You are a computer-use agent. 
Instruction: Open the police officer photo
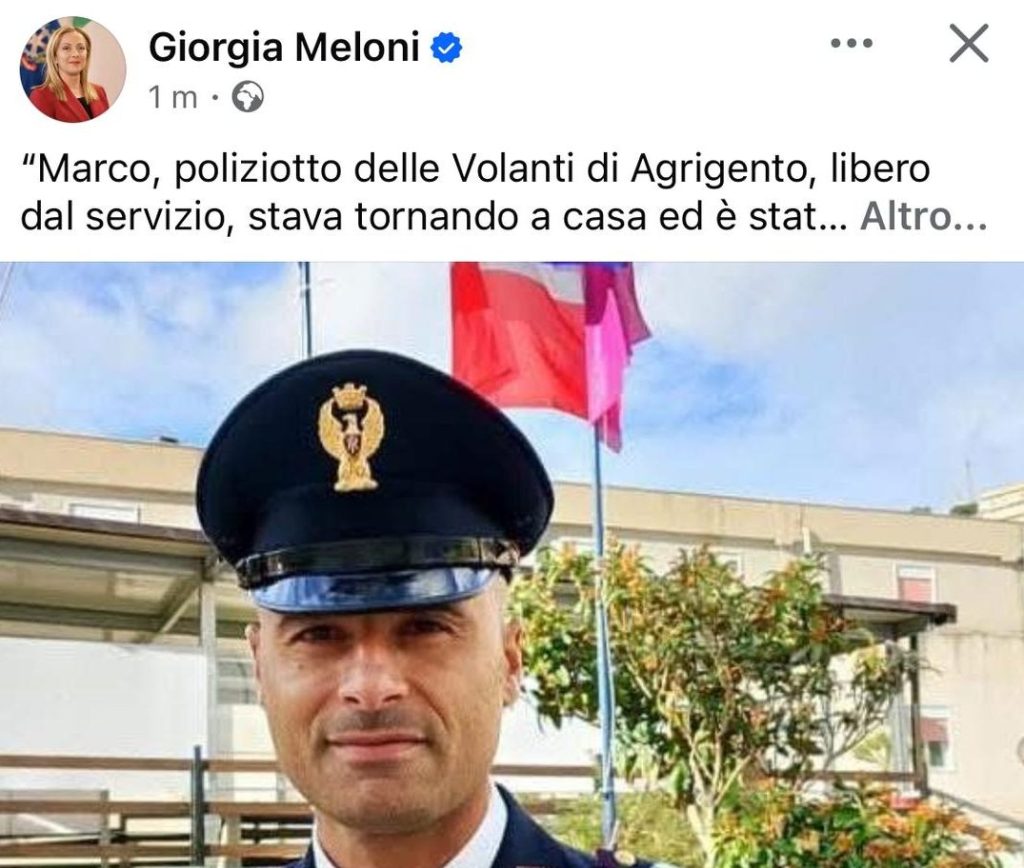512,565
